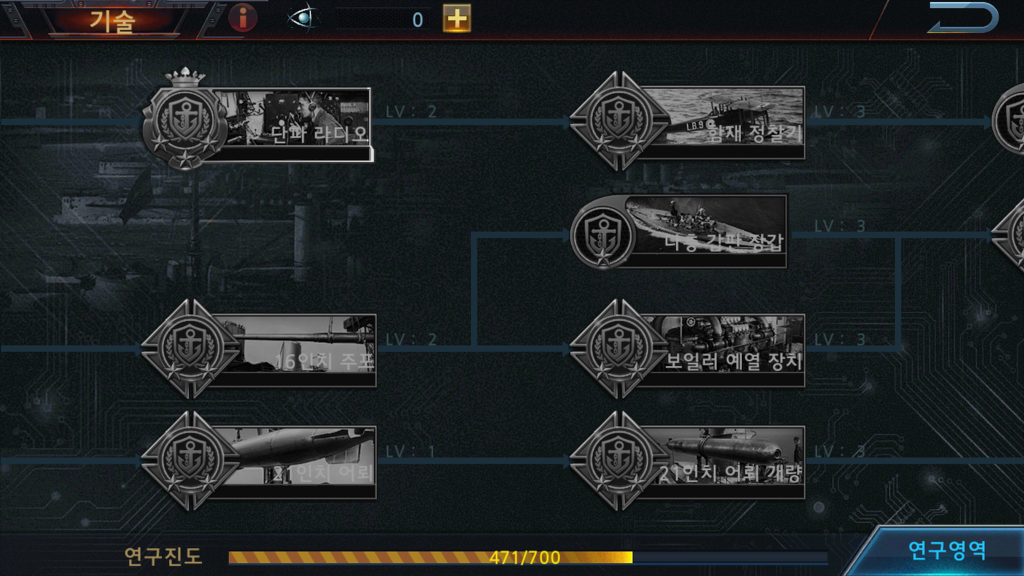1024x576 pixels.
Task: Select the 21인치 어뢰 emblem
Action: coord(191,460)
